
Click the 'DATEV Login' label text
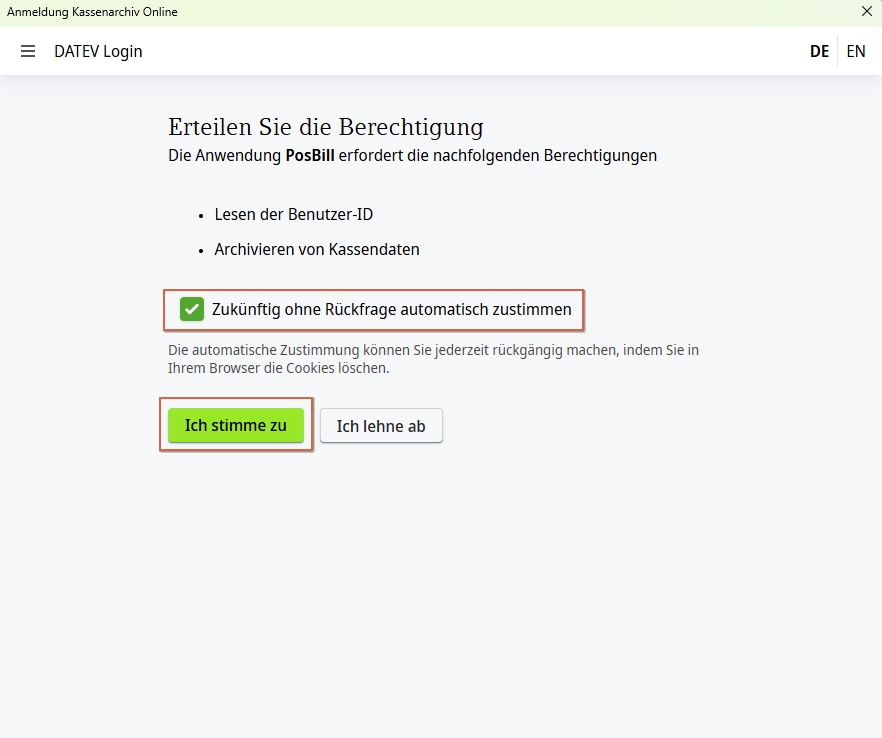(x=97, y=51)
